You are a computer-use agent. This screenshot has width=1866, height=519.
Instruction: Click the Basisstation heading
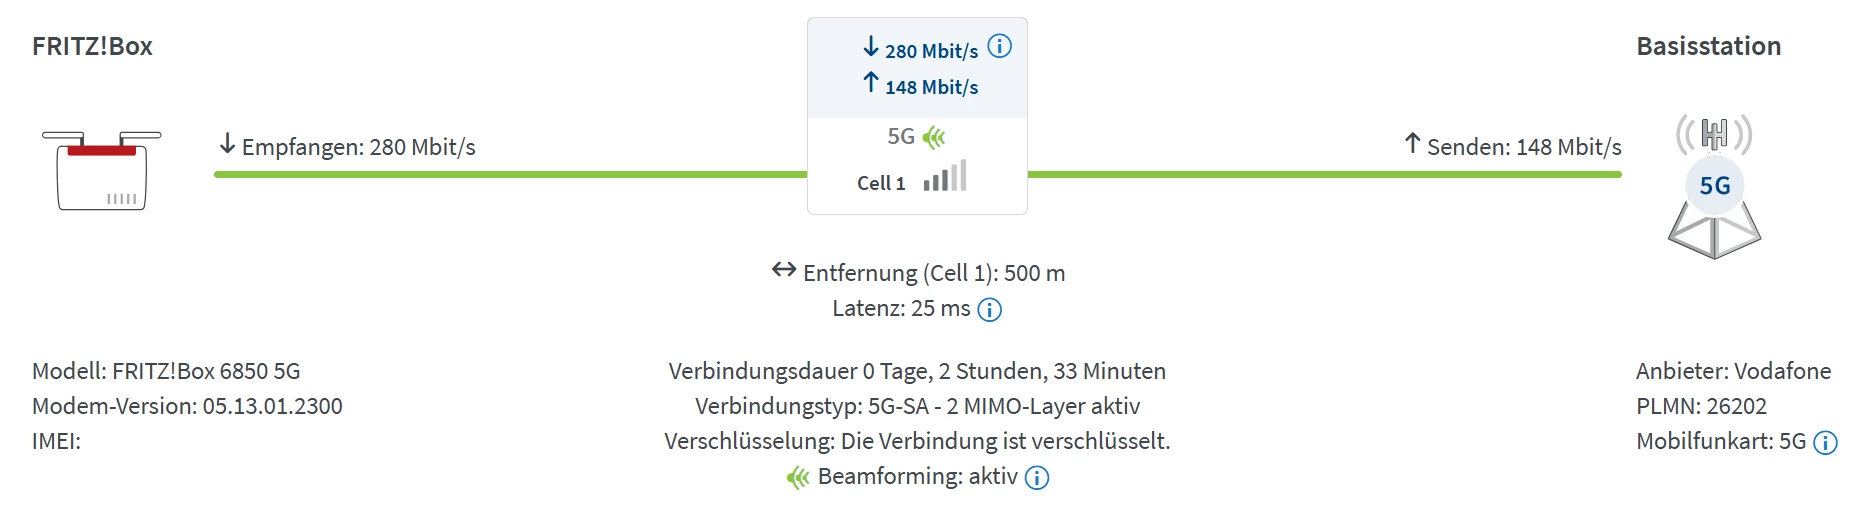[1708, 46]
